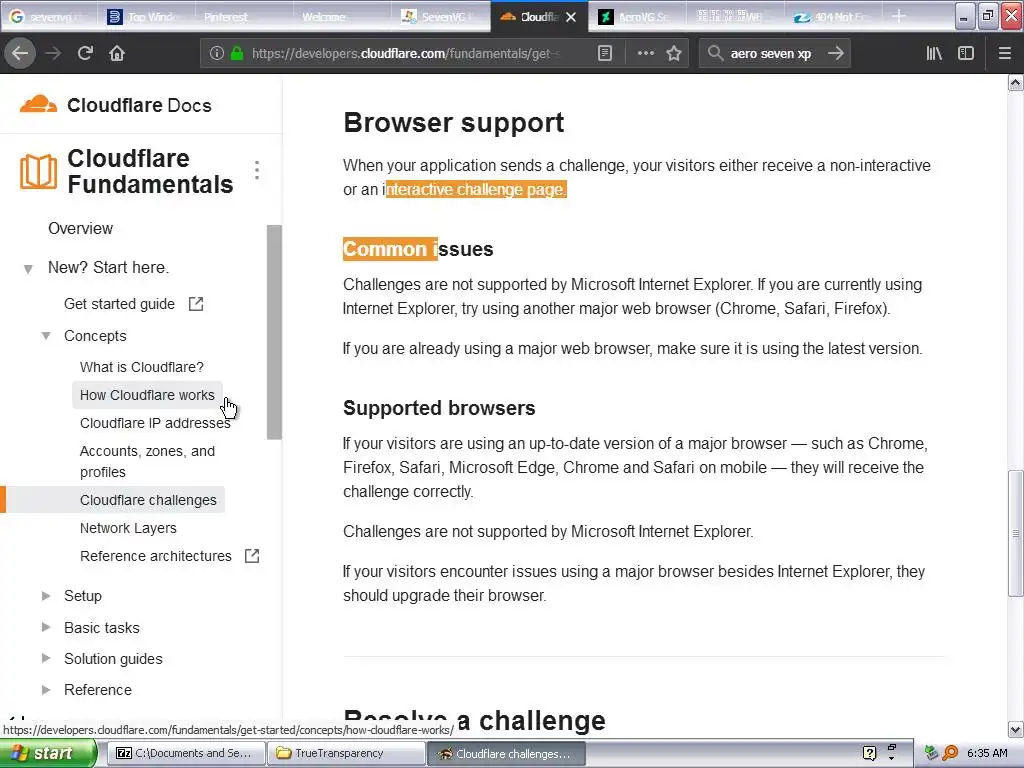
Task: Click the search magnifier icon
Action: tap(715, 53)
